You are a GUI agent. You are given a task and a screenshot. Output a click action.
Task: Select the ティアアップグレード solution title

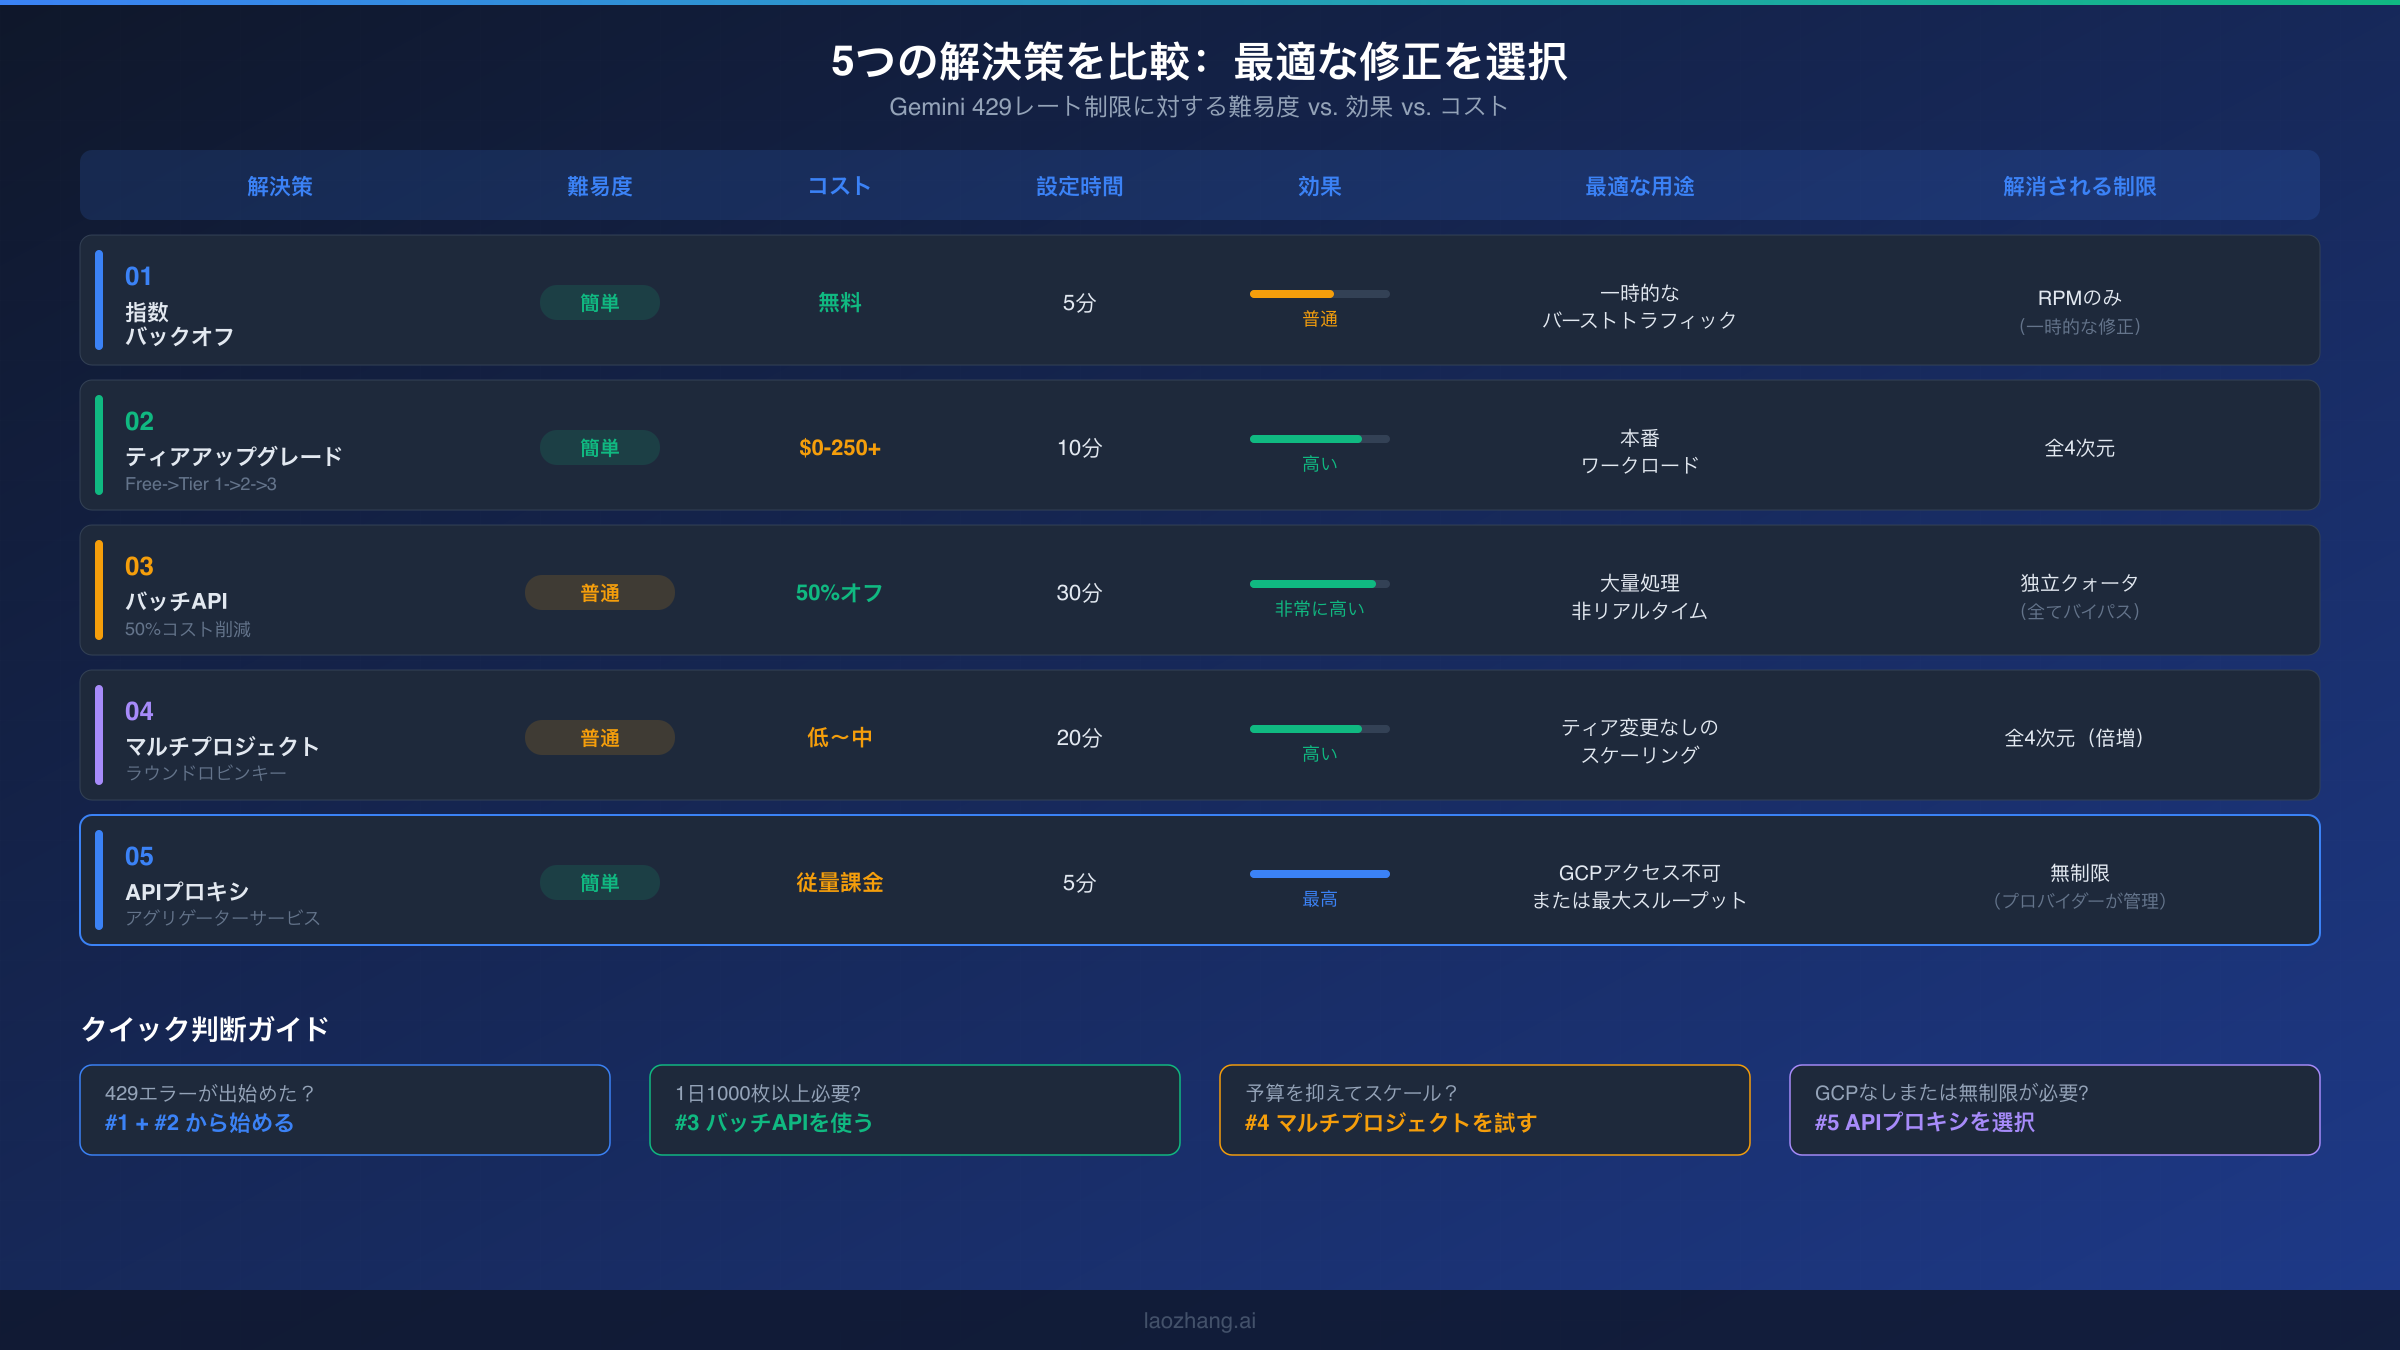click(233, 457)
